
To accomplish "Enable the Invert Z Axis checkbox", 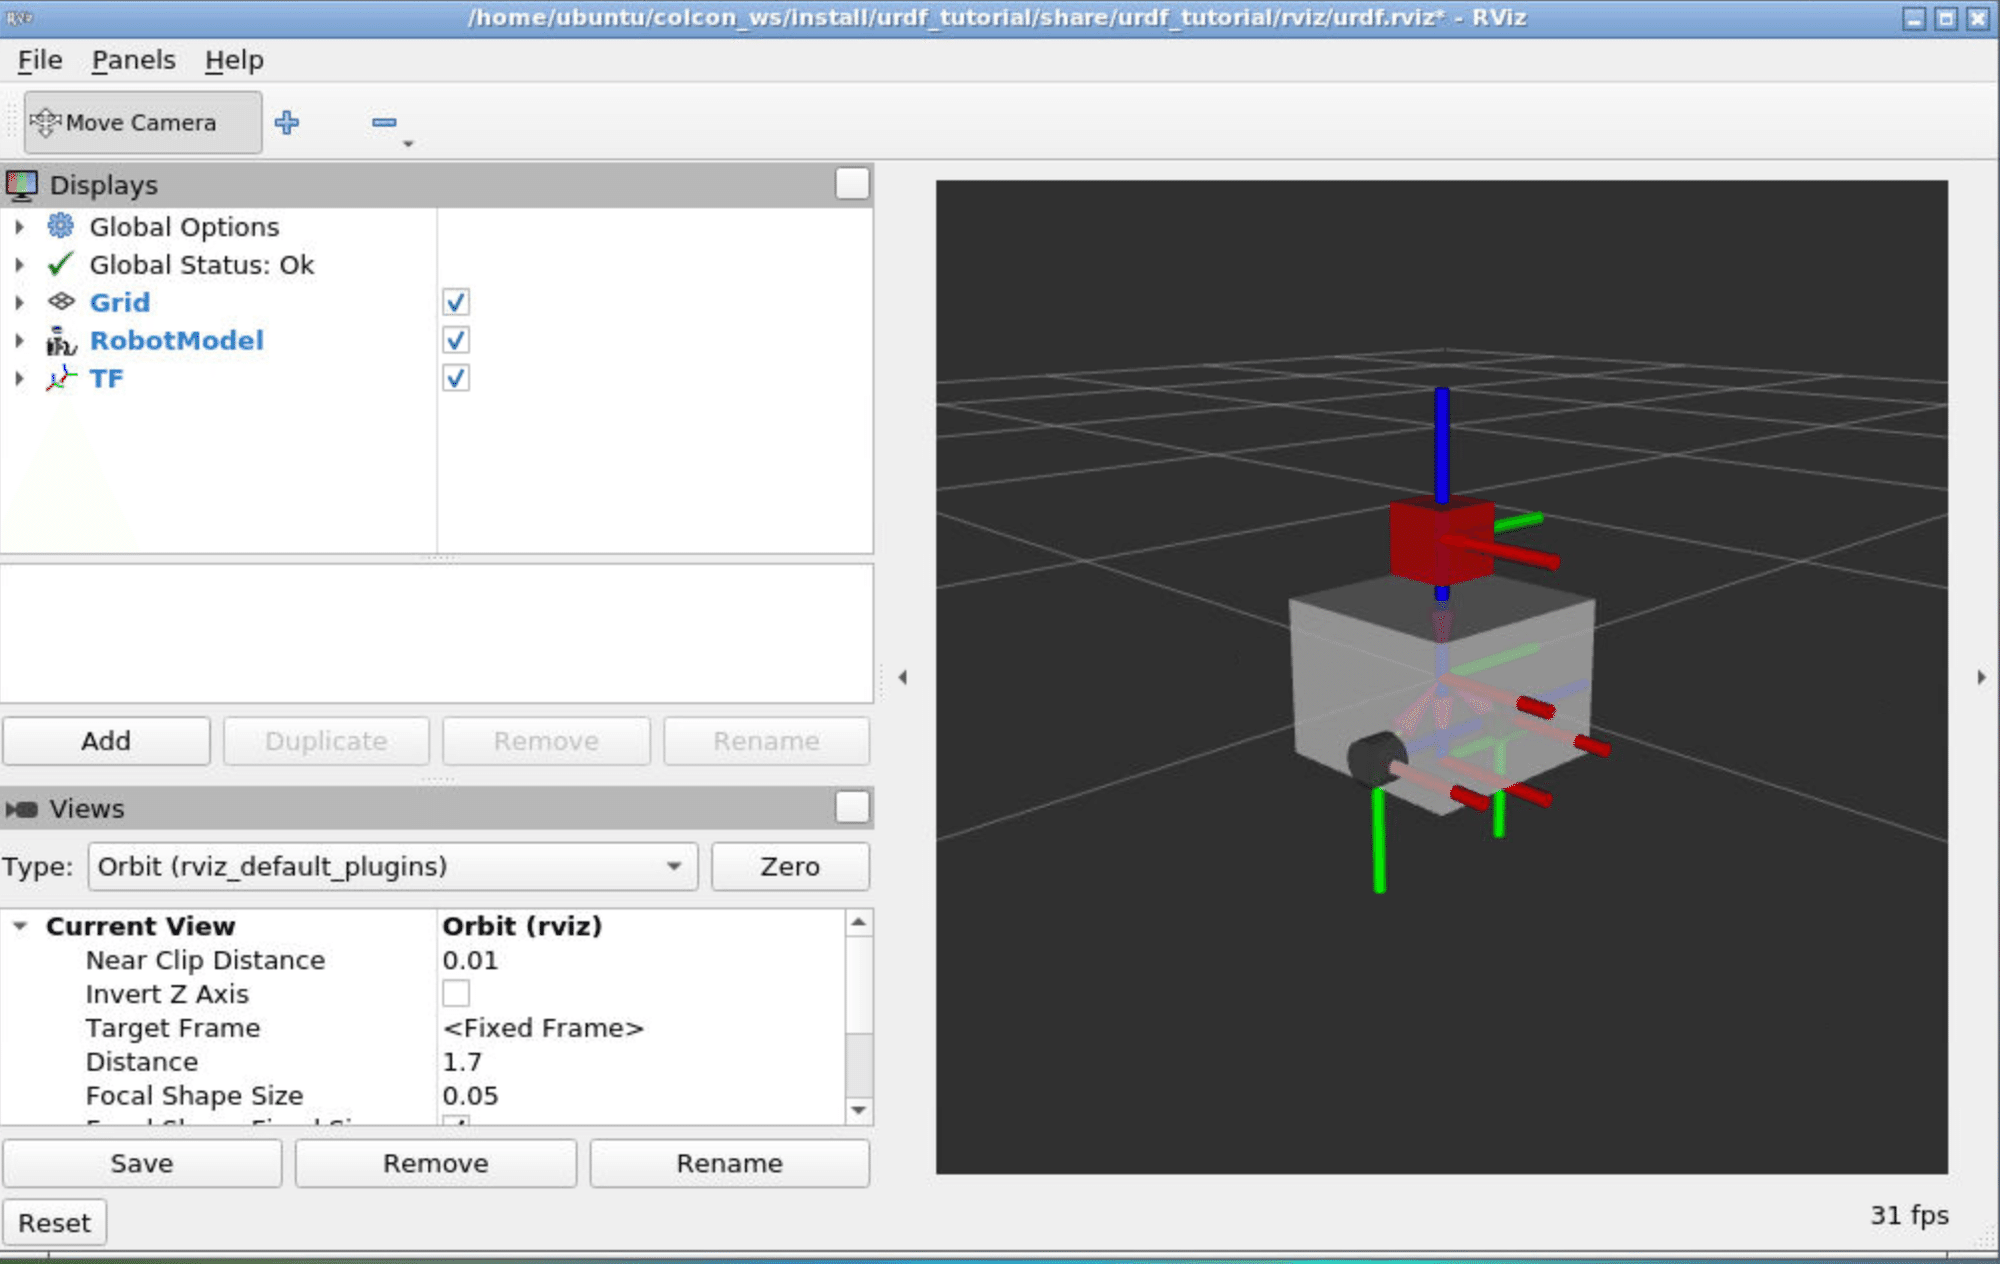I will (x=455, y=993).
